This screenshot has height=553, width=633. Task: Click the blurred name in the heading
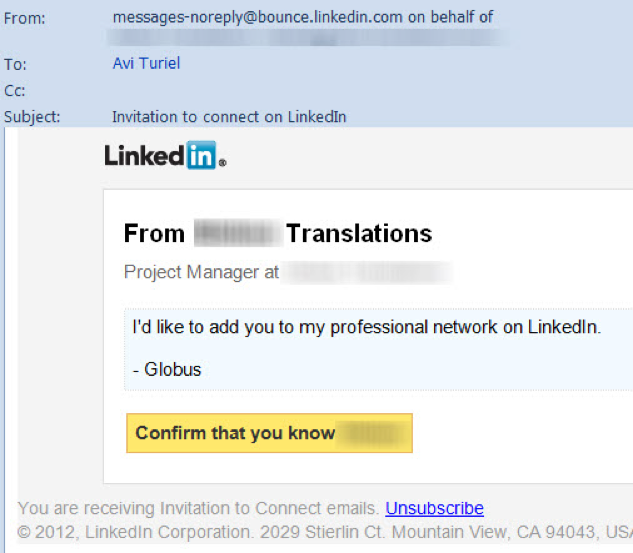click(236, 234)
